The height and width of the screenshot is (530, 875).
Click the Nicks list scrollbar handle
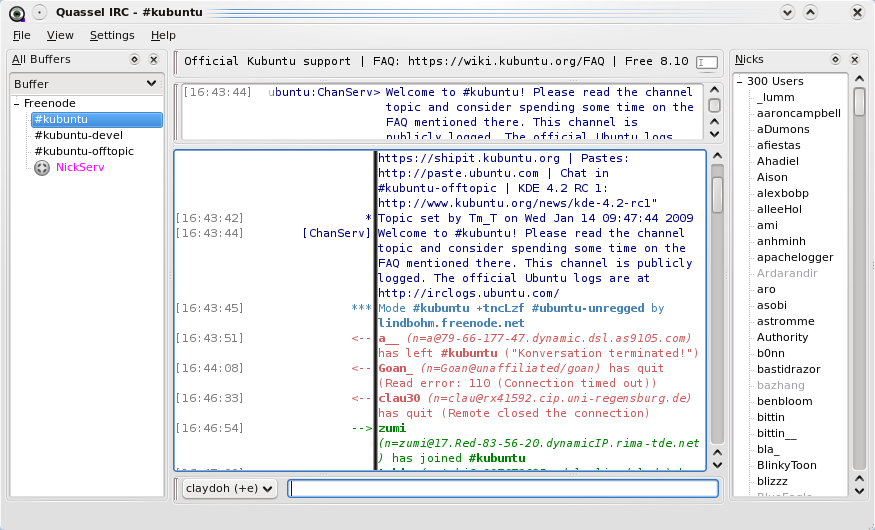[x=859, y=103]
